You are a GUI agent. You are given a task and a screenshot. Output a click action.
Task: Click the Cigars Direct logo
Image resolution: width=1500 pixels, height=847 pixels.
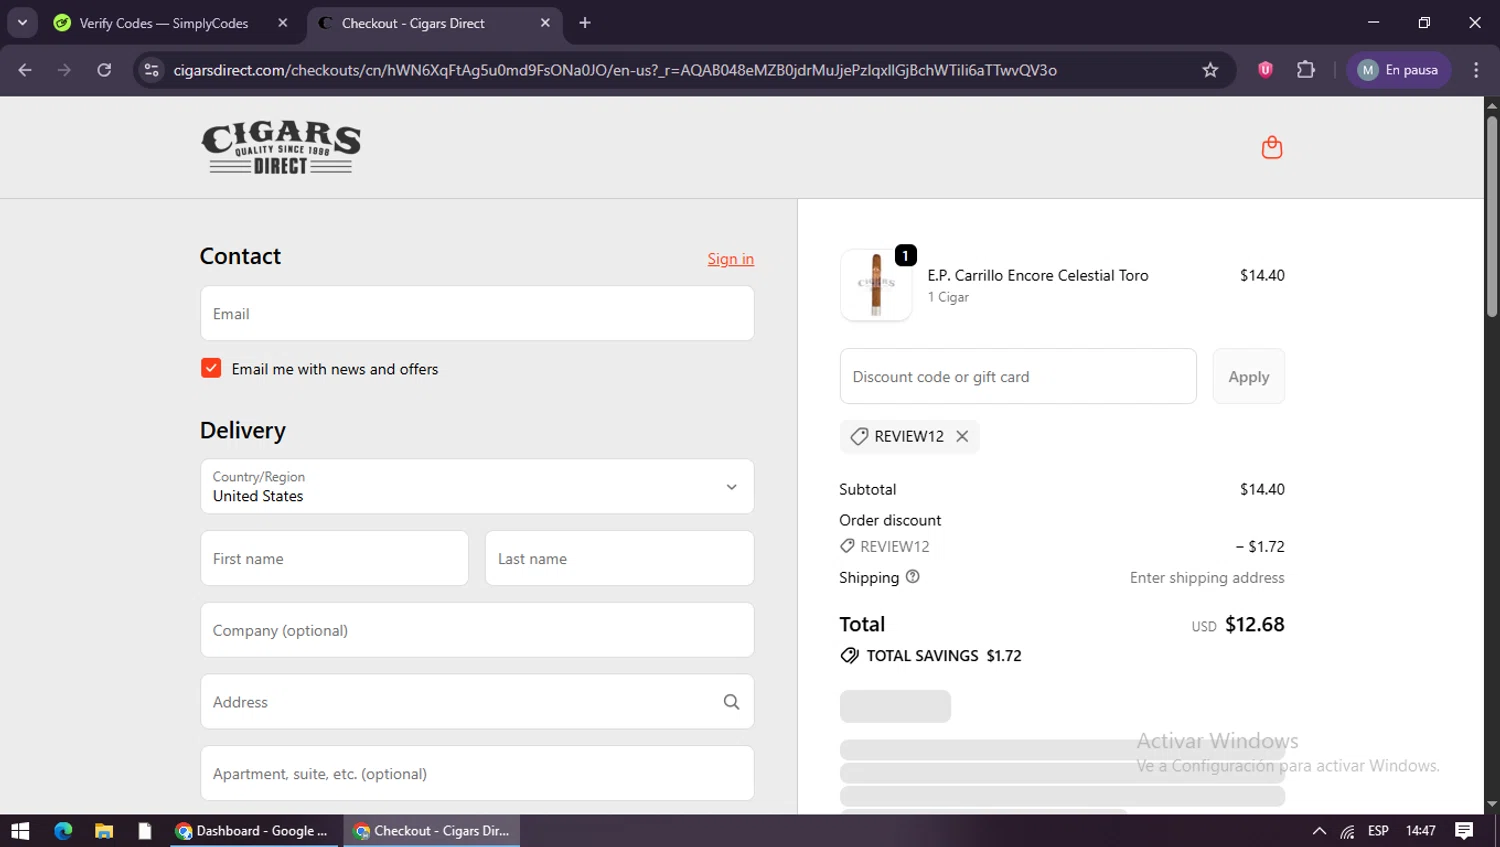[281, 148]
